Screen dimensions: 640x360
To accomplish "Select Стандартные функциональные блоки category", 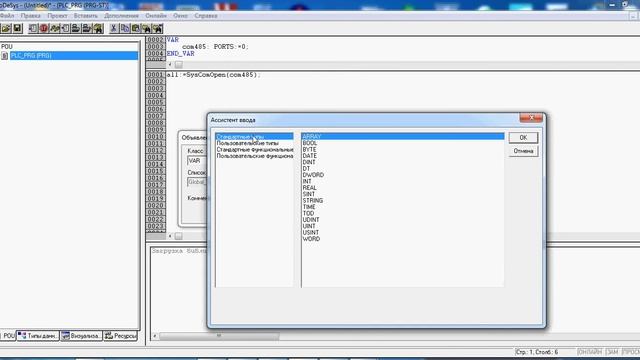I will pyautogui.click(x=254, y=150).
